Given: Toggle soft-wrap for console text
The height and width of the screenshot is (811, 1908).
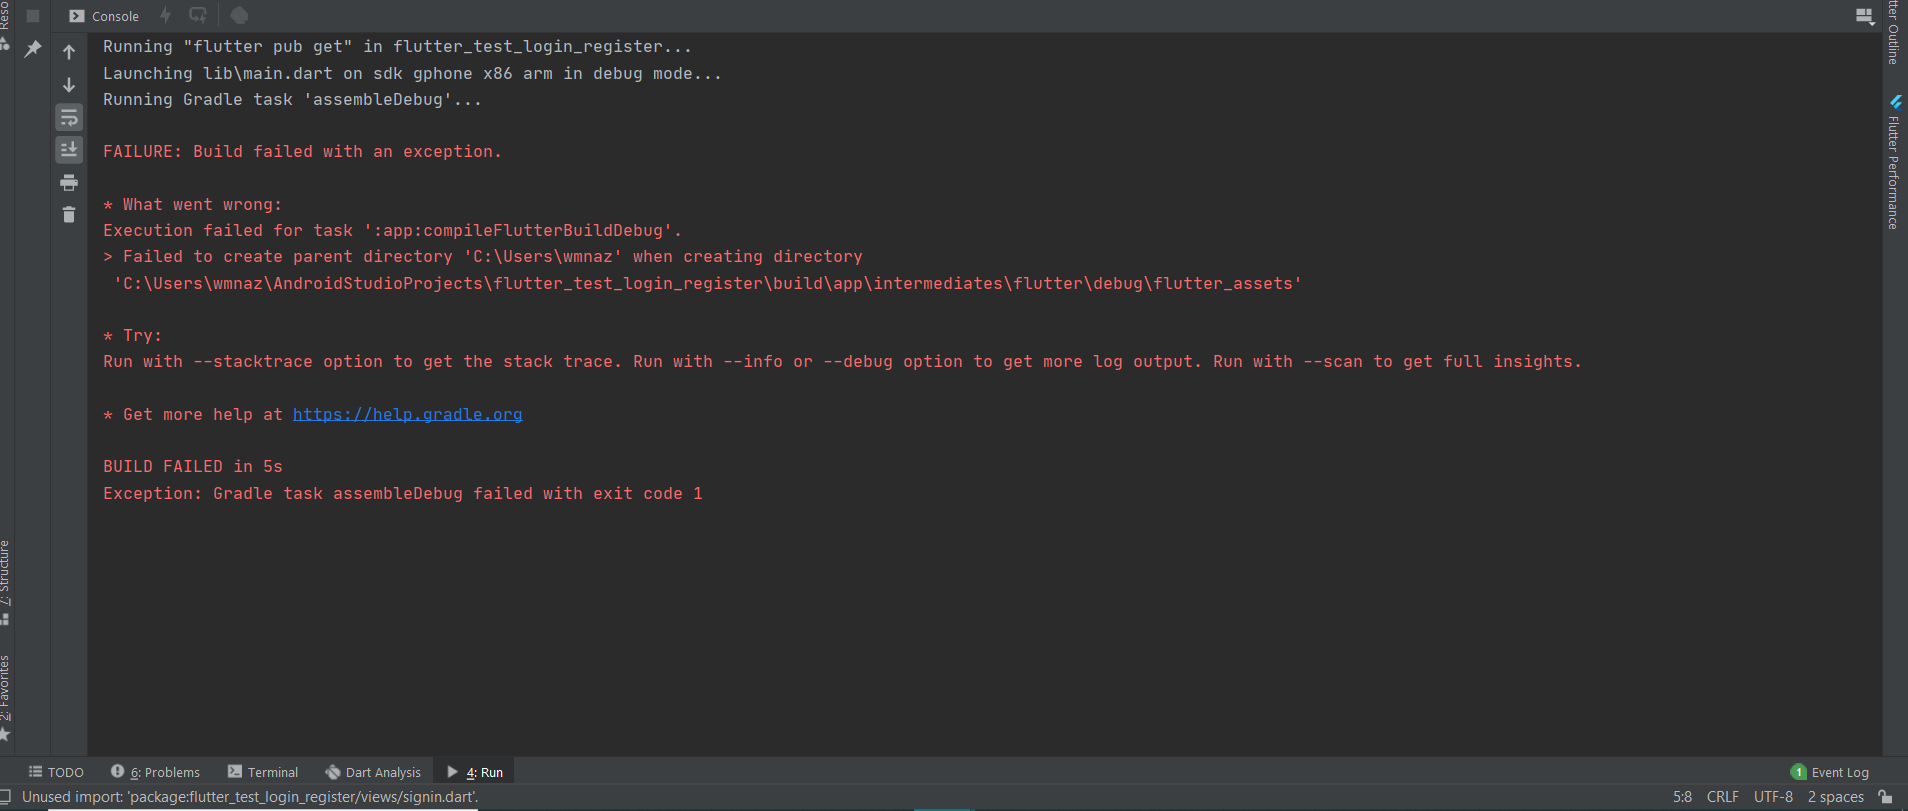Looking at the screenshot, I should tap(69, 118).
